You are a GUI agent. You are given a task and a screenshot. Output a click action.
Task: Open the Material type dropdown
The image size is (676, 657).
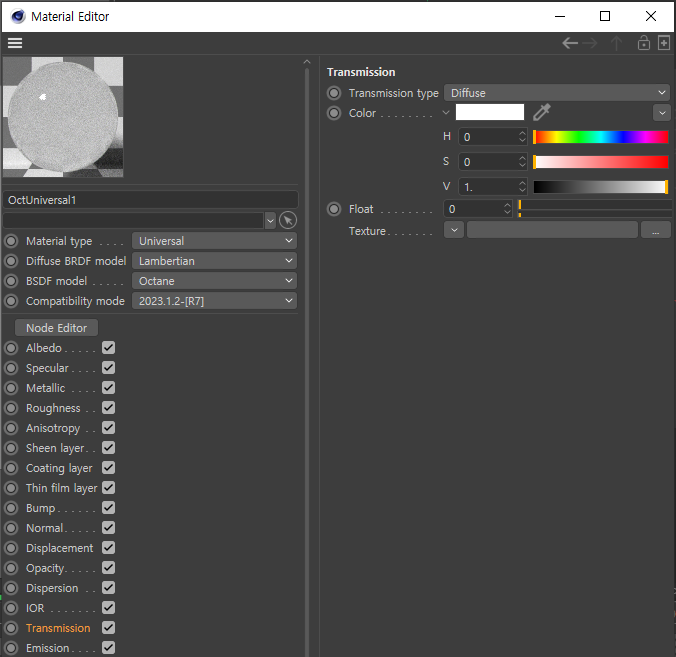coord(214,241)
